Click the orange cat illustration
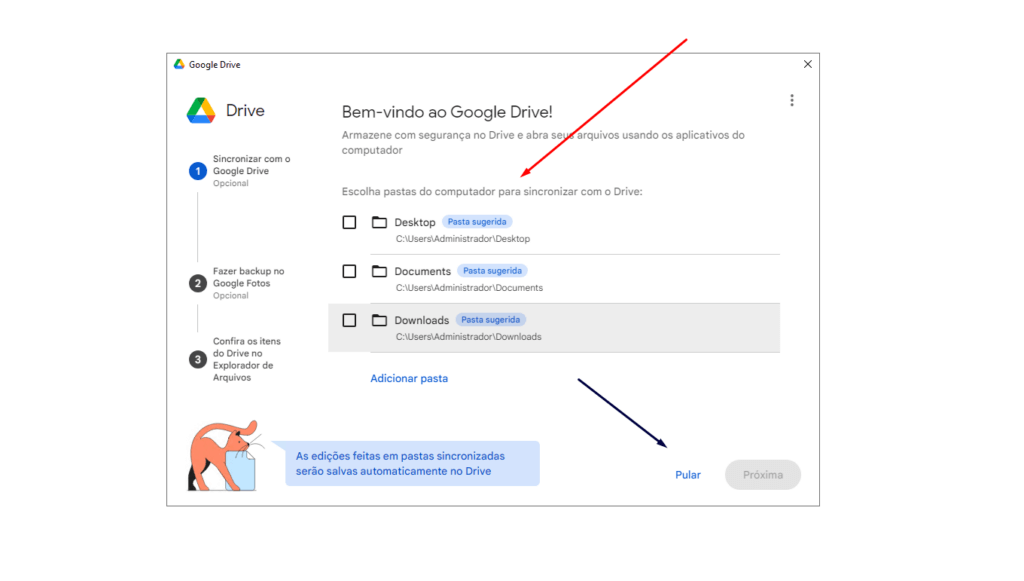The height and width of the screenshot is (581, 1024). pyautogui.click(x=225, y=456)
